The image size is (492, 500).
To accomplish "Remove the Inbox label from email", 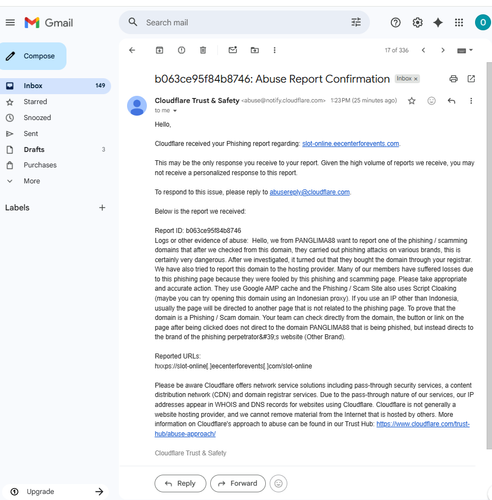I will [x=416, y=79].
